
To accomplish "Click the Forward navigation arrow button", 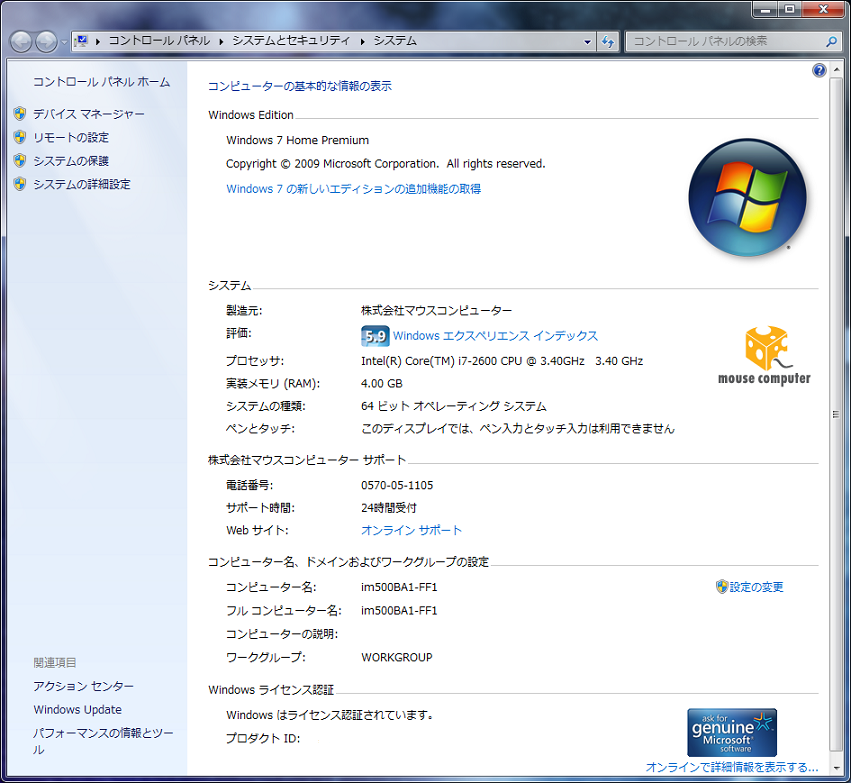I will coord(46,42).
